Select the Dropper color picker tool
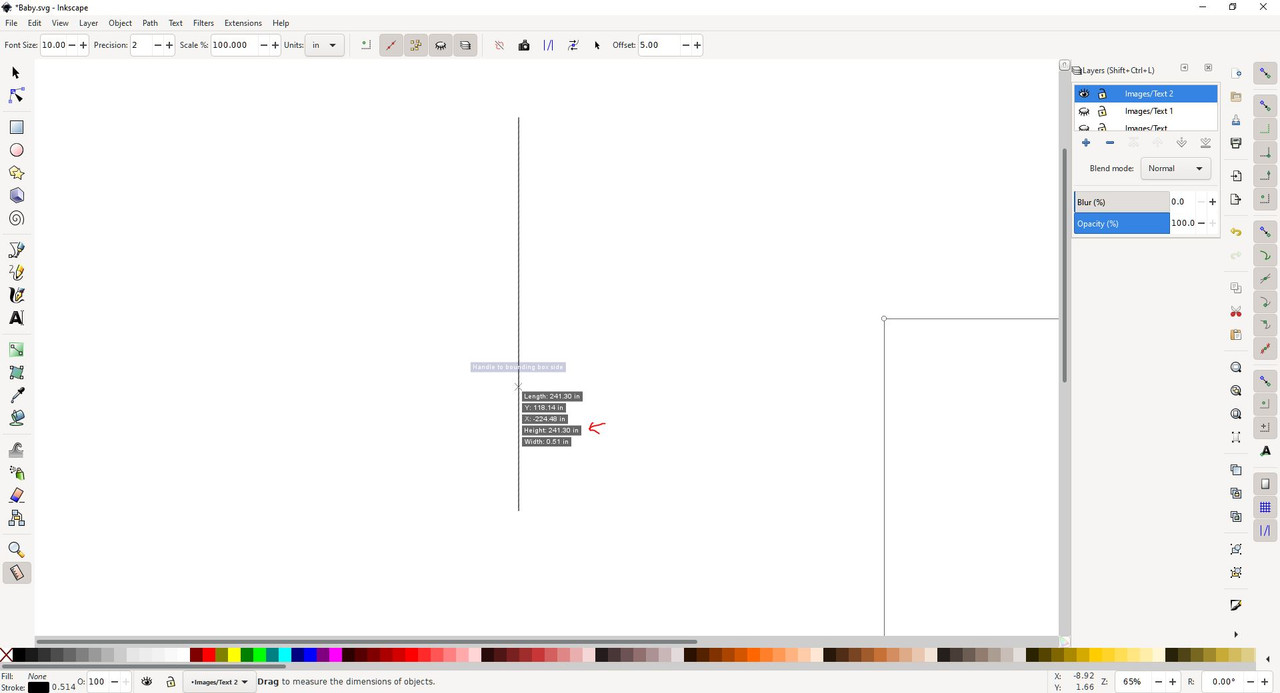Screen dimensions: 1280x693 tap(16, 396)
